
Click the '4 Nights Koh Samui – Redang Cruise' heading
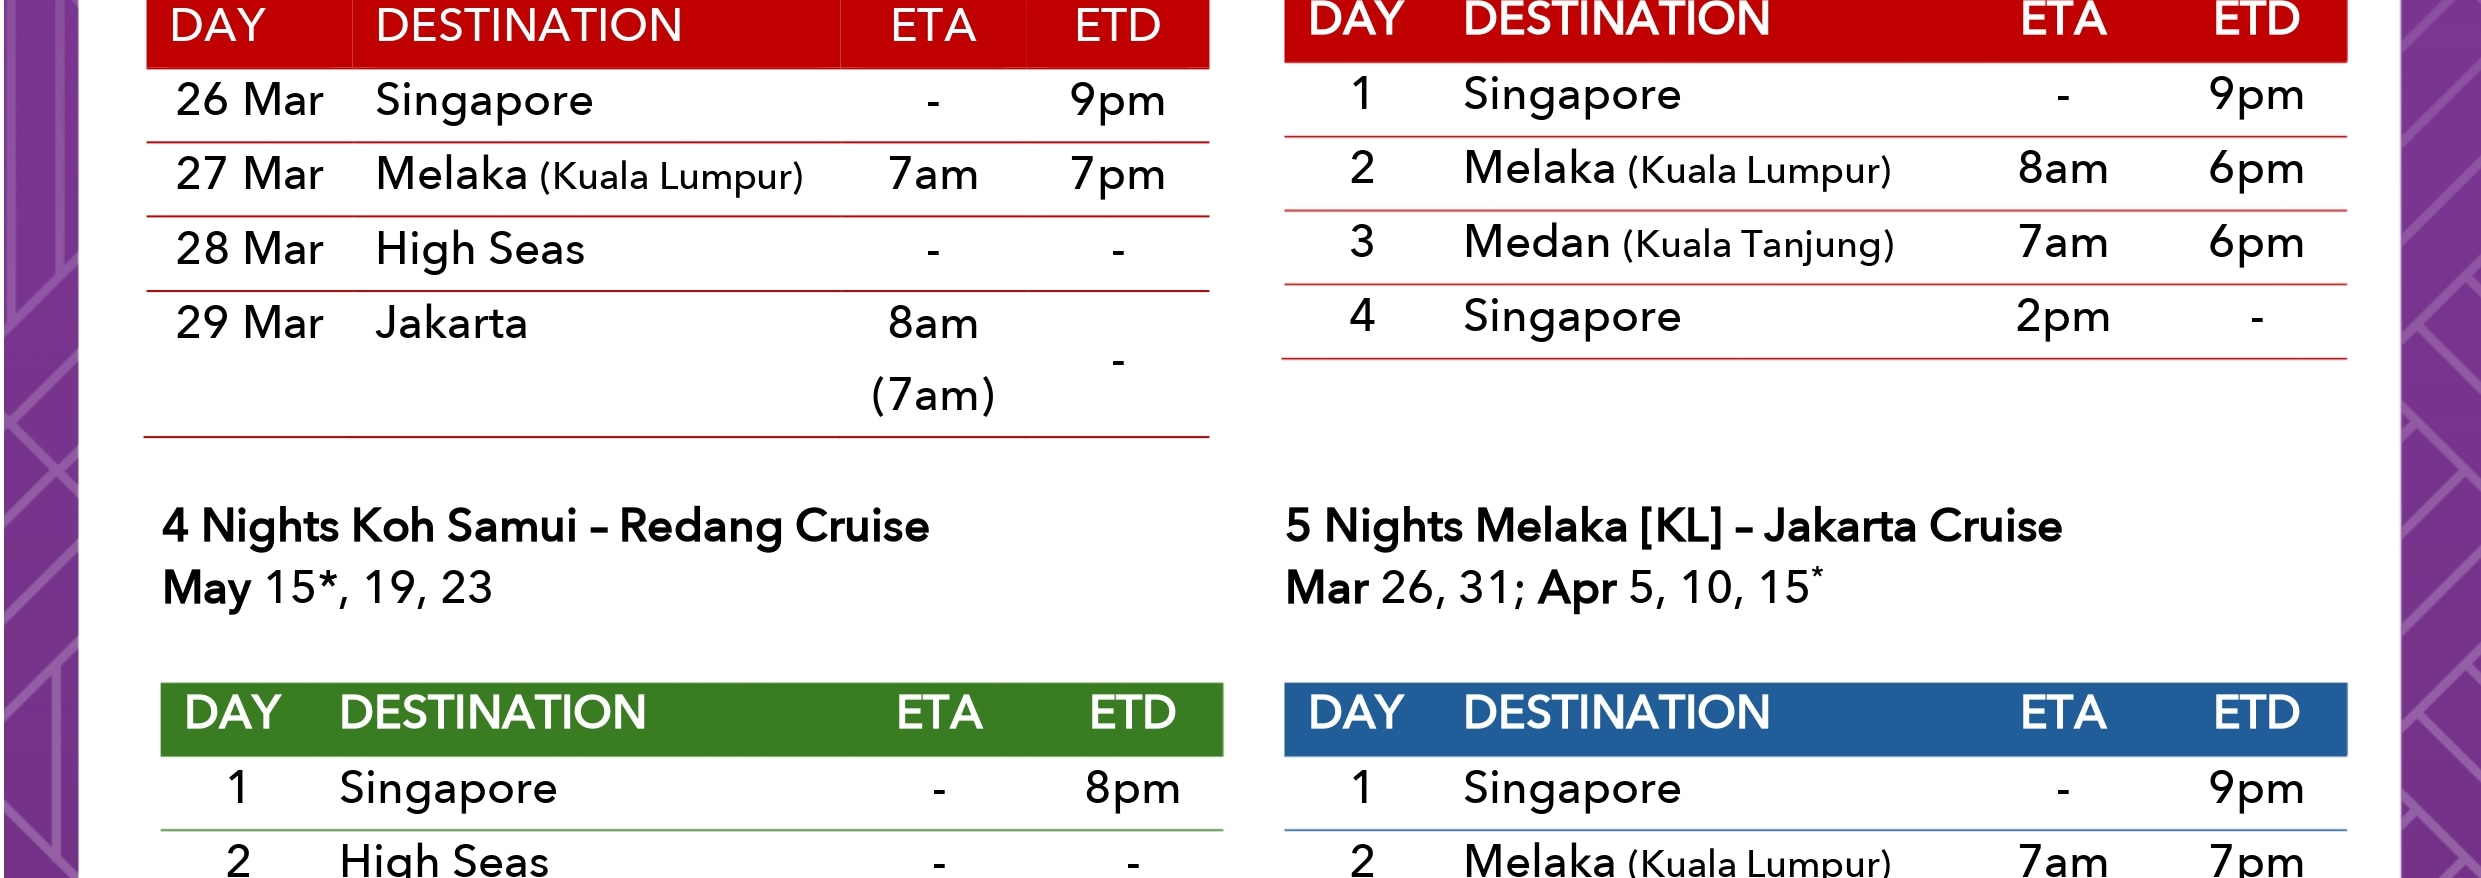[x=546, y=526]
